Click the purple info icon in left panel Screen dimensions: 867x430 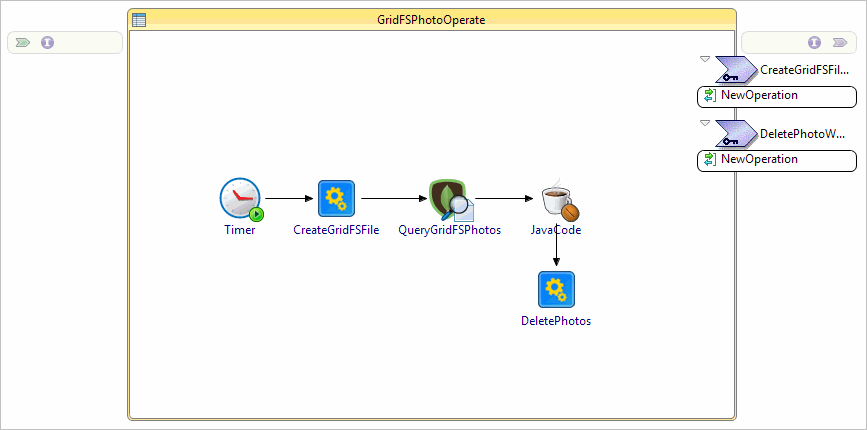48,43
